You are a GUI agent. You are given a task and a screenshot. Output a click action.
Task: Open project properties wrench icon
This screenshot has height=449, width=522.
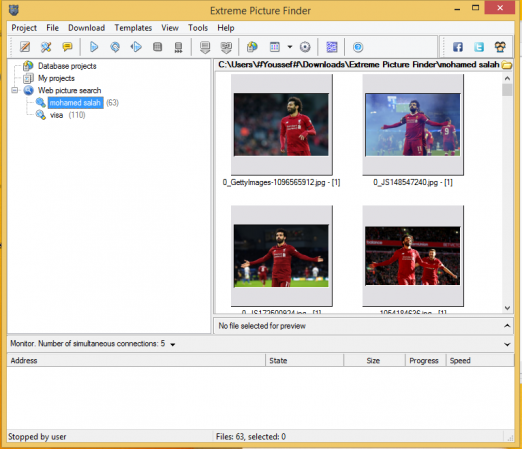coord(46,47)
